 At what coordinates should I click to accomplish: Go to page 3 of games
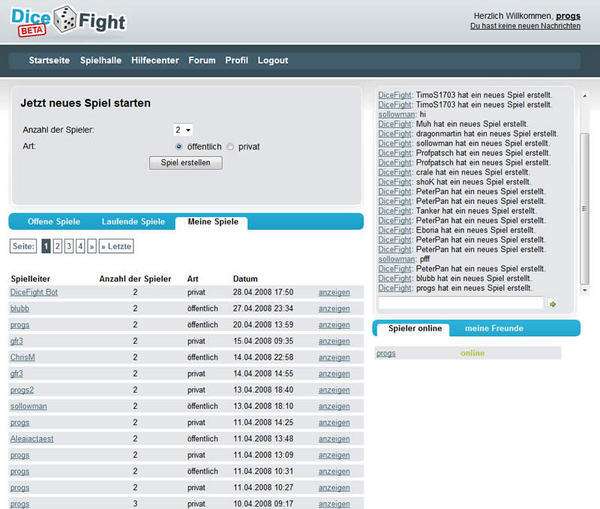69,246
